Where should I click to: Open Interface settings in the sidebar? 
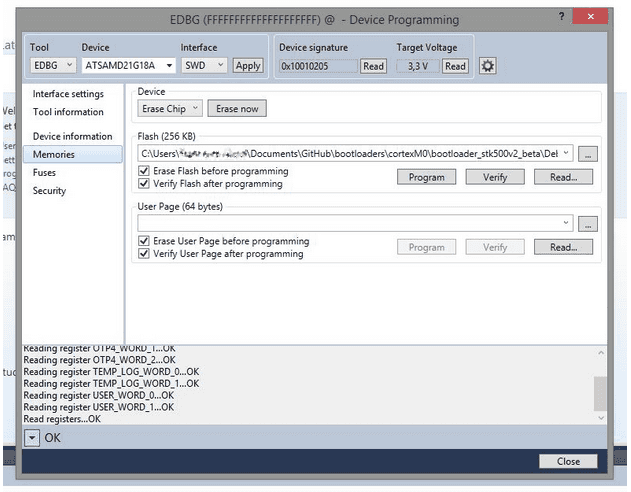point(68,94)
